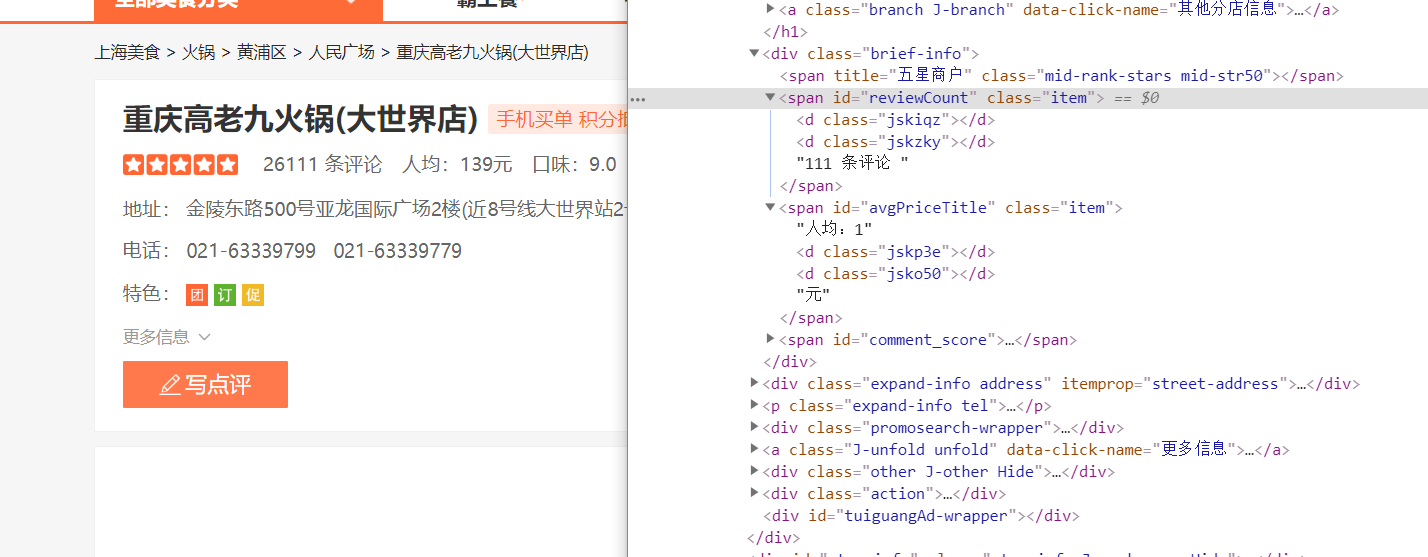The height and width of the screenshot is (557, 1428).
Task: Select the closing </h1> tag row
Action: coord(786,32)
